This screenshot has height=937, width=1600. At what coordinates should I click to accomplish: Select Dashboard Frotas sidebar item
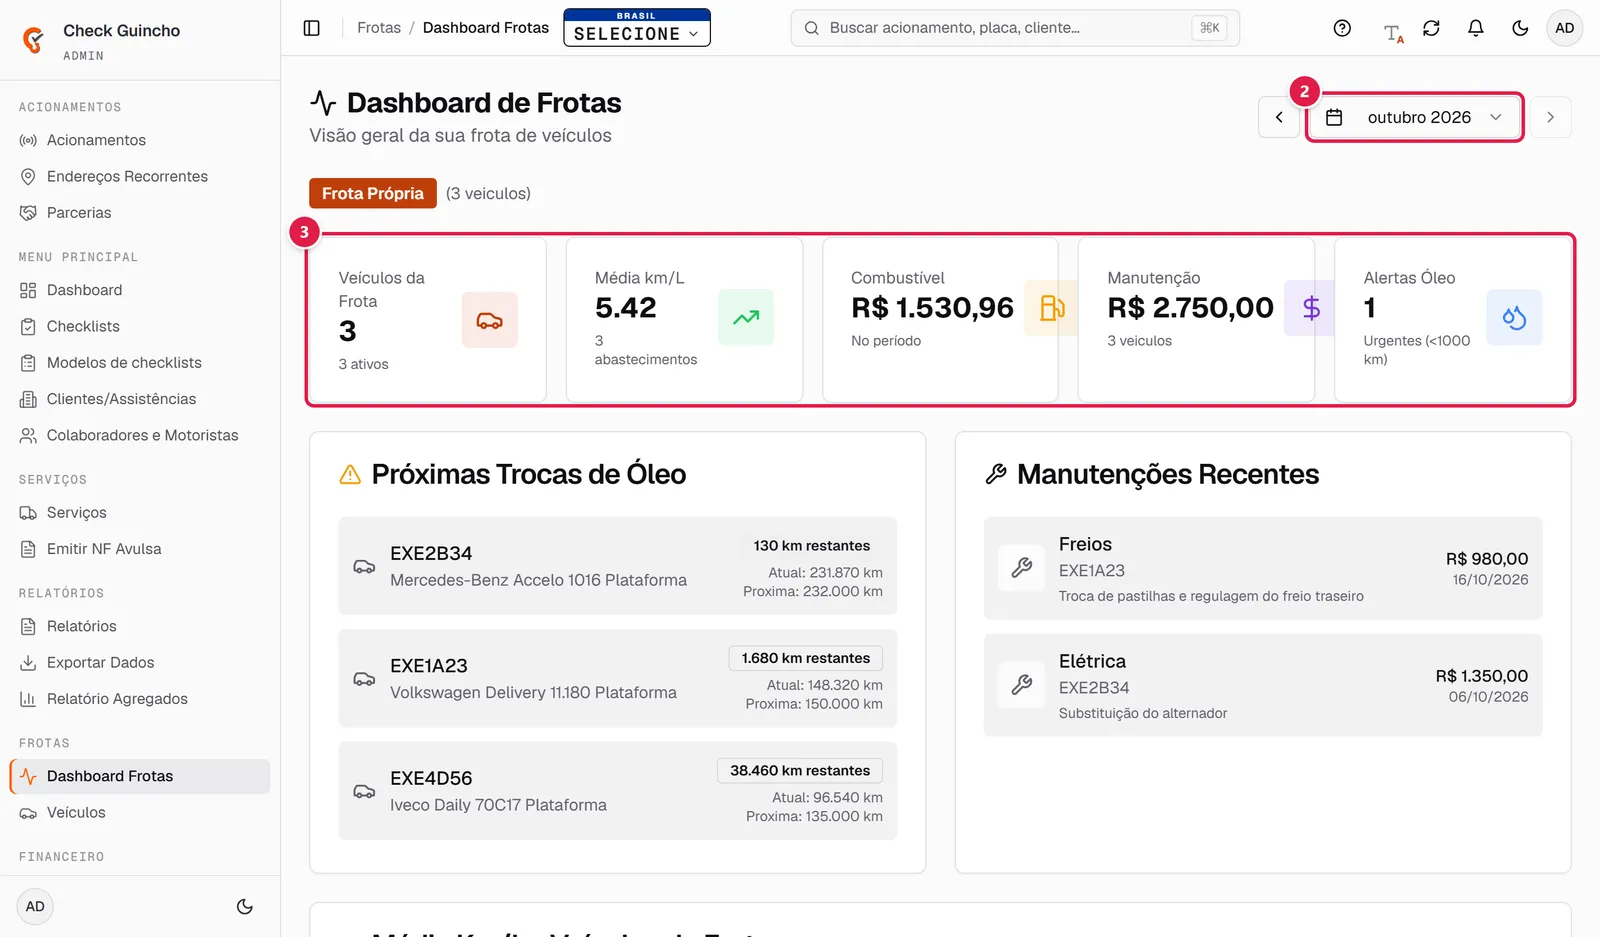(x=140, y=777)
